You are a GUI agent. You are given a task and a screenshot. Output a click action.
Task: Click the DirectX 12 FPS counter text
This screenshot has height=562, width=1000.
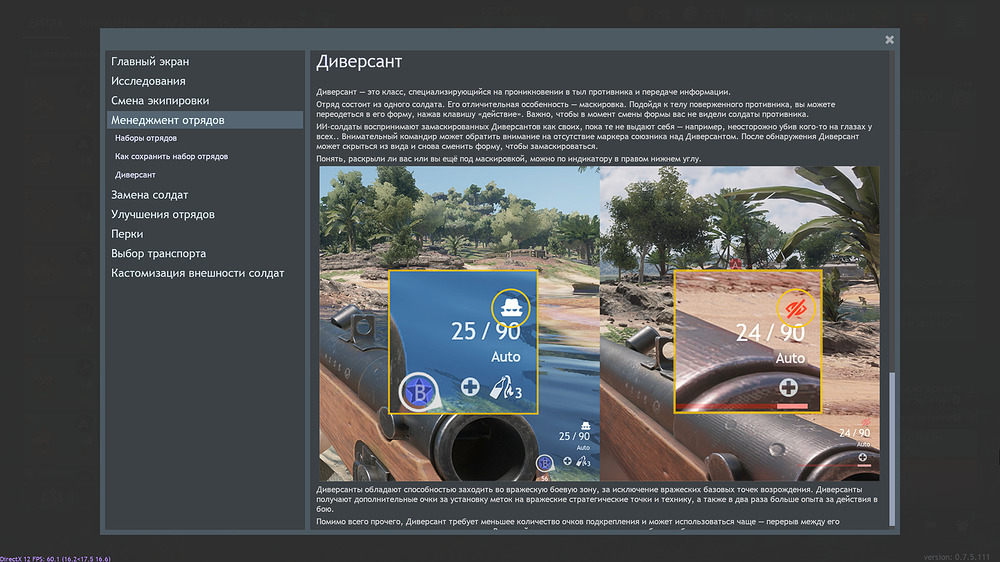click(55, 559)
